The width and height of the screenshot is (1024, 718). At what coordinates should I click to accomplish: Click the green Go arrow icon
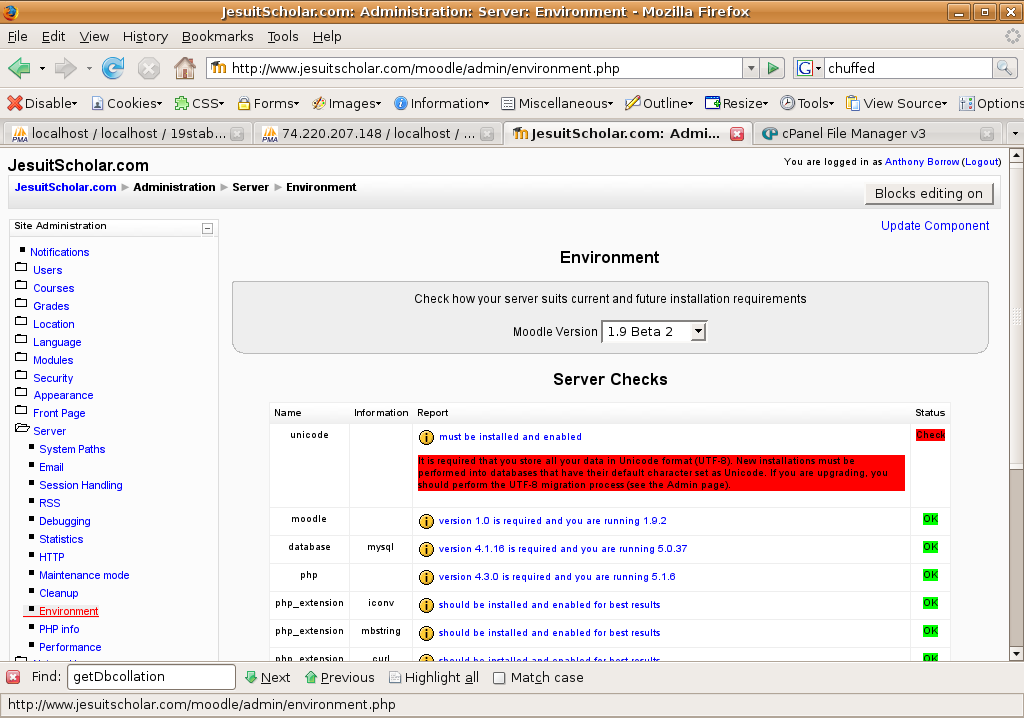[773, 68]
